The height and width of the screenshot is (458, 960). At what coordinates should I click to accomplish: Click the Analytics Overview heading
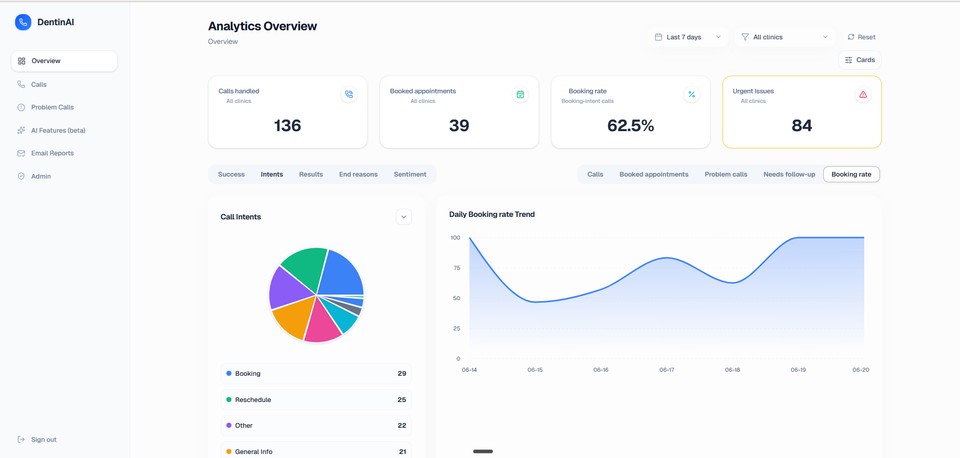tap(263, 26)
